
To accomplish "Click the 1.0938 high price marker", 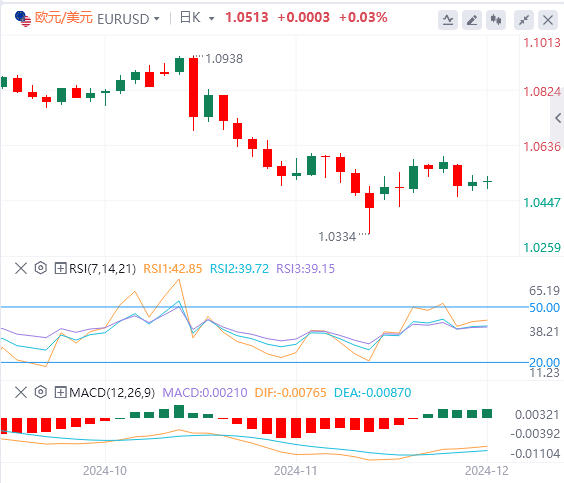I will [x=224, y=59].
